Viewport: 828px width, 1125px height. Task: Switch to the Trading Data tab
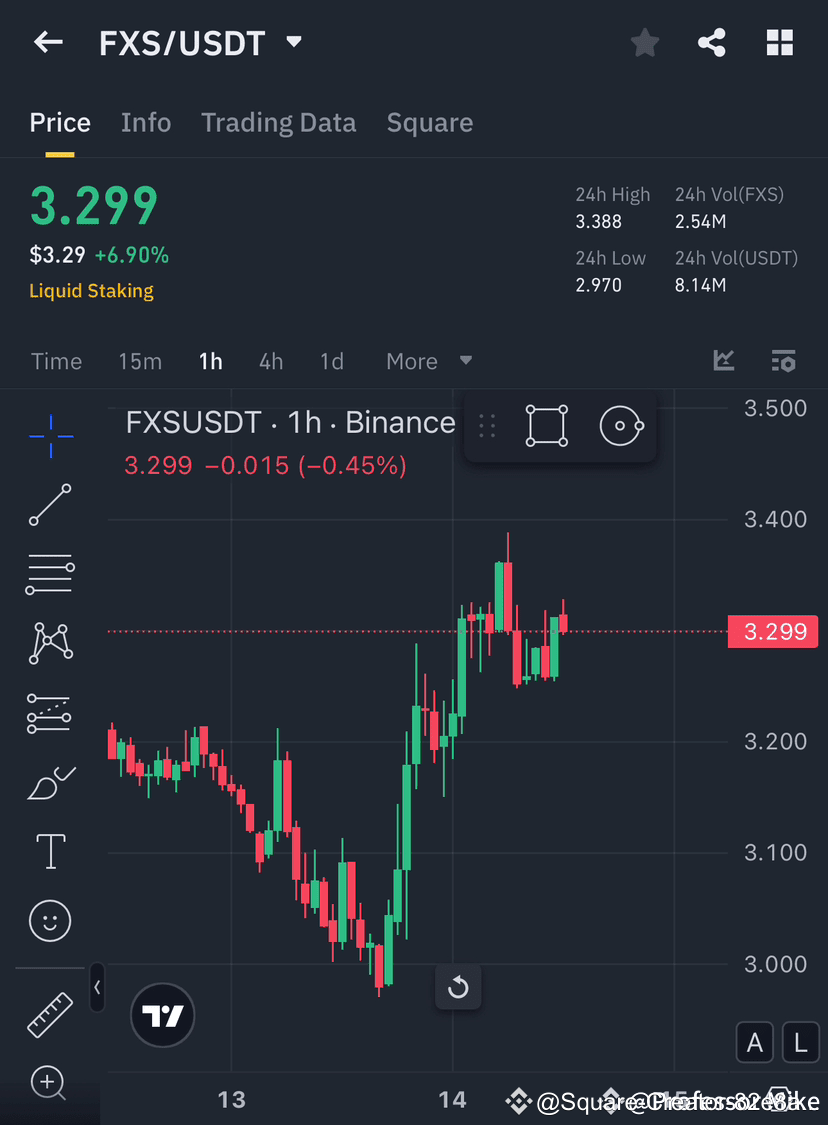click(x=278, y=122)
